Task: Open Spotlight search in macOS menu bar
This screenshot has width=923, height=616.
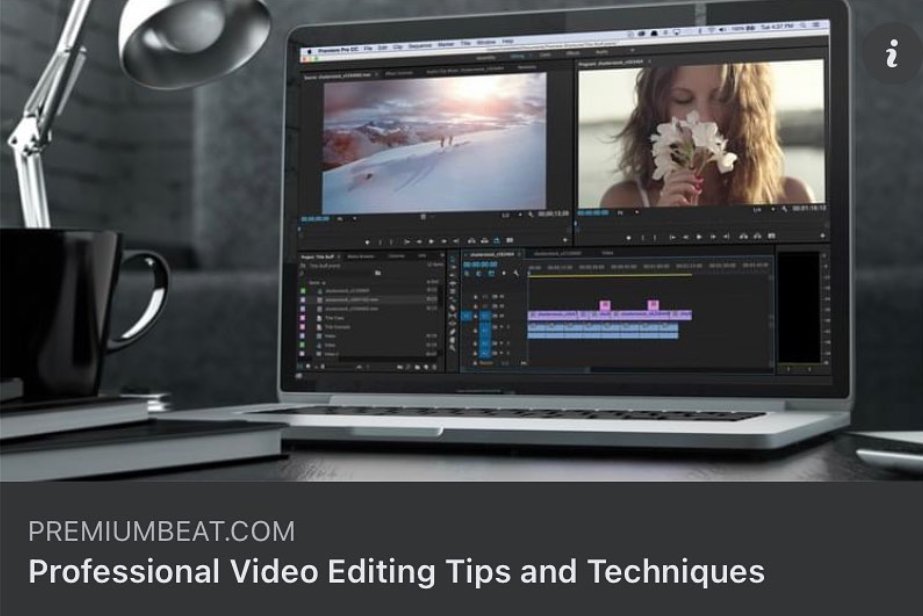Action: pyautogui.click(x=803, y=26)
